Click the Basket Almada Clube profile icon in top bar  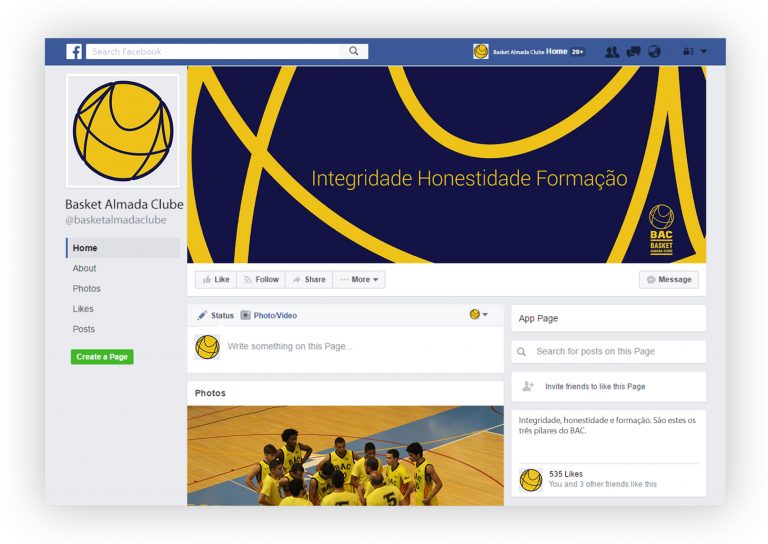coord(480,51)
